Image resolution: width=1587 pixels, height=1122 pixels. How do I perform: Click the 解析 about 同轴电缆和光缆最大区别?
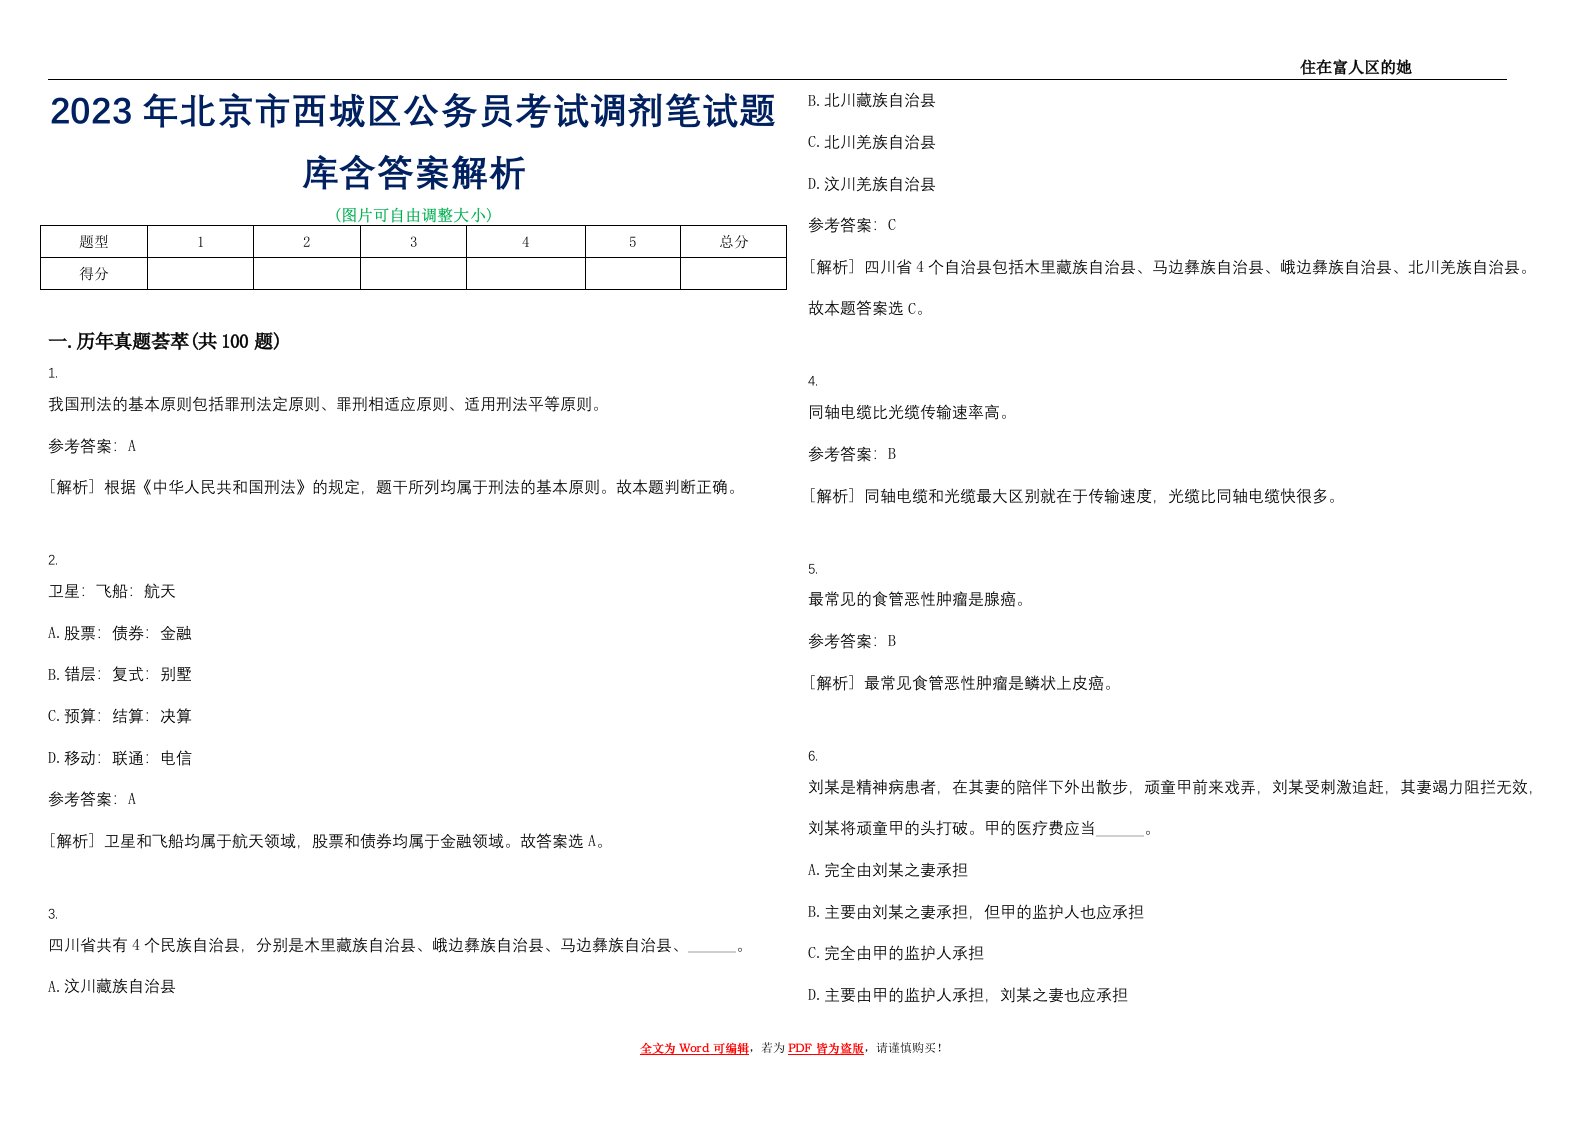(x=1076, y=496)
